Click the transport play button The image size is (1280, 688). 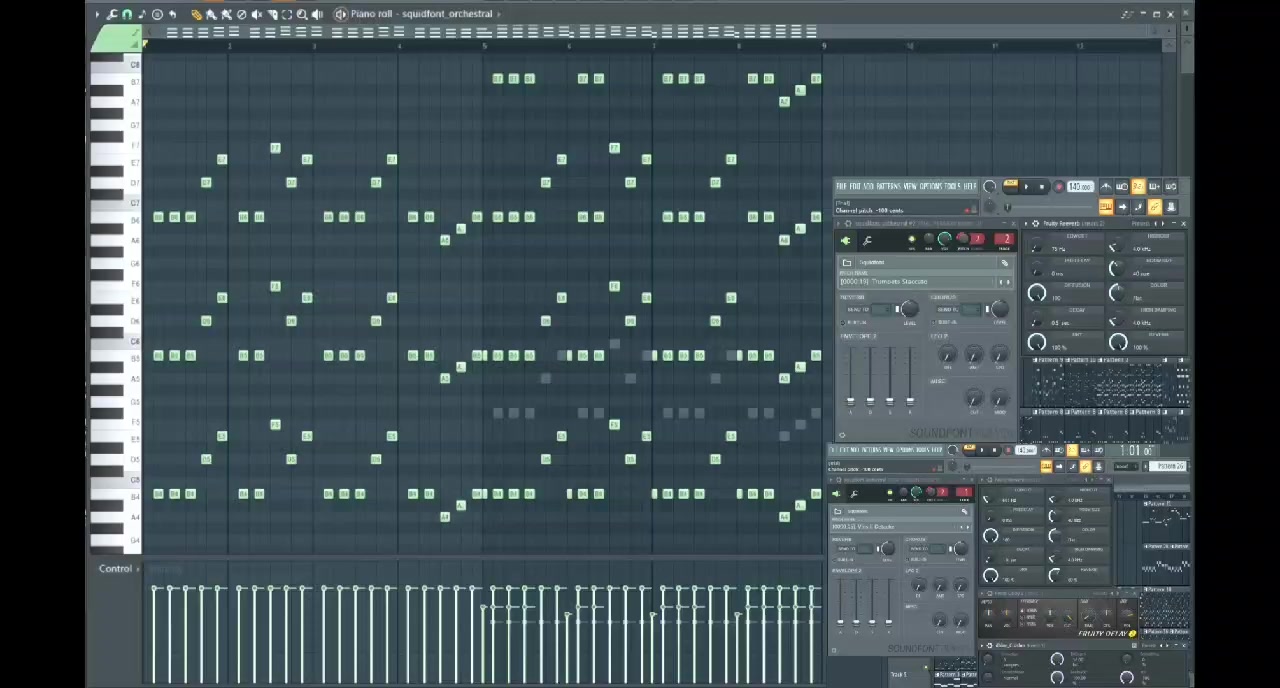(1026, 187)
